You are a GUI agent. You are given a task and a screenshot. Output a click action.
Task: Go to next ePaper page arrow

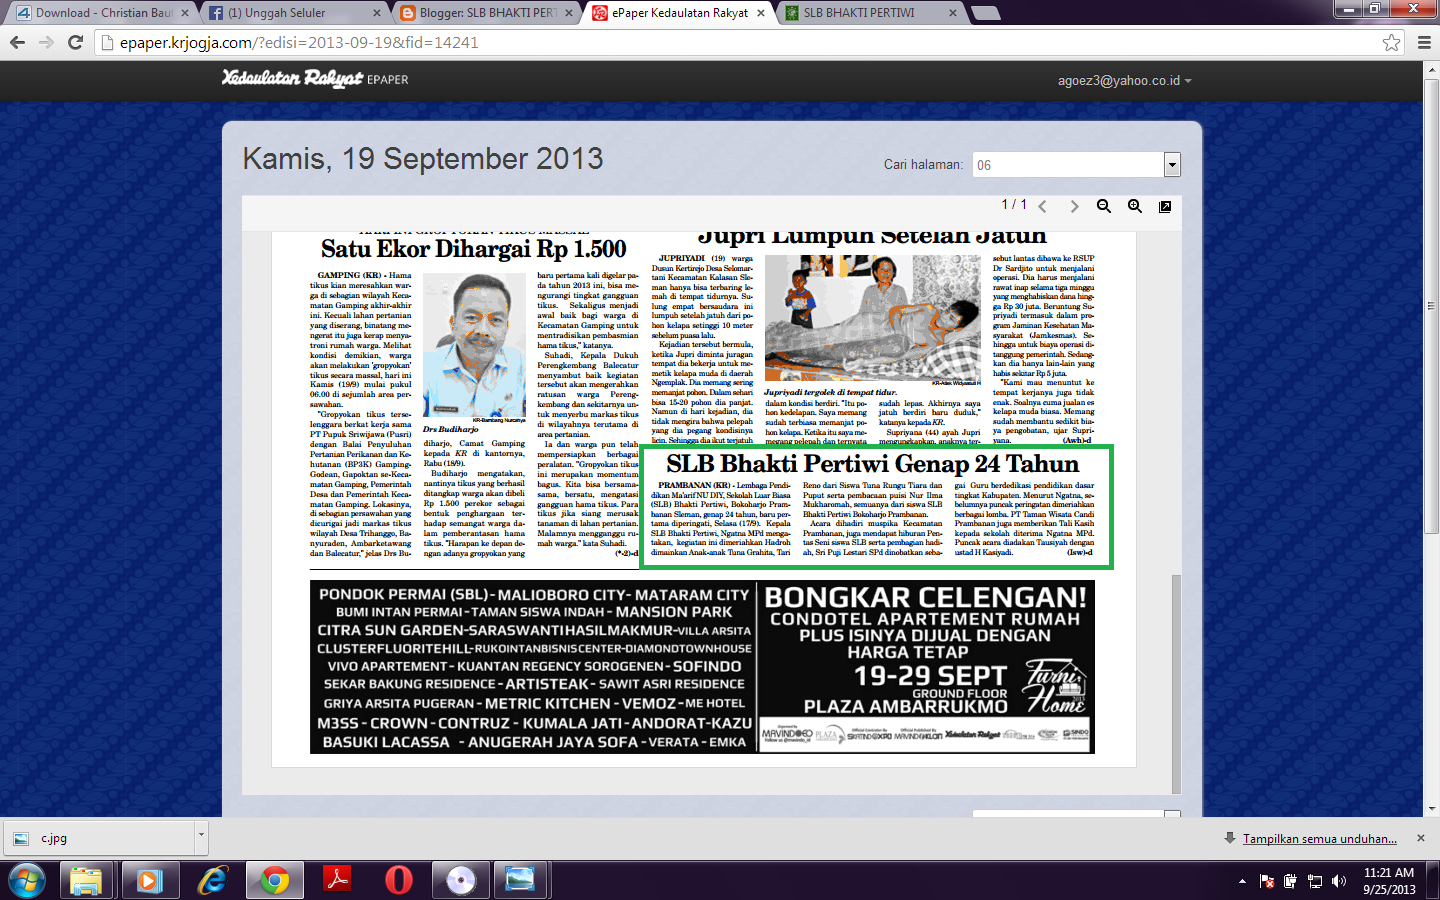click(x=1074, y=206)
